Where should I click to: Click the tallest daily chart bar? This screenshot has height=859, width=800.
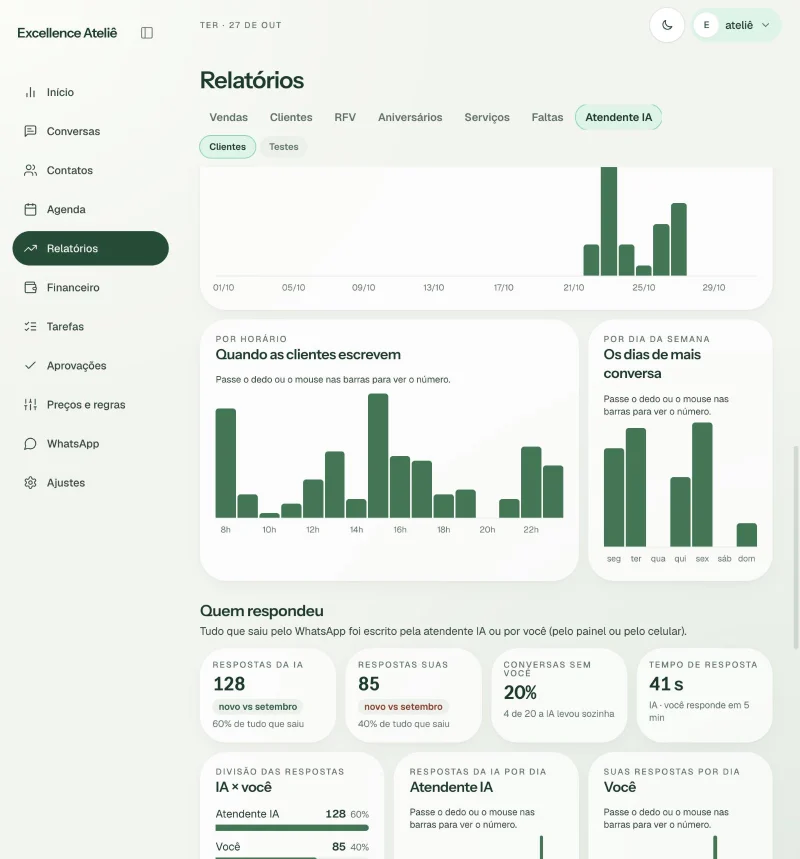609,221
